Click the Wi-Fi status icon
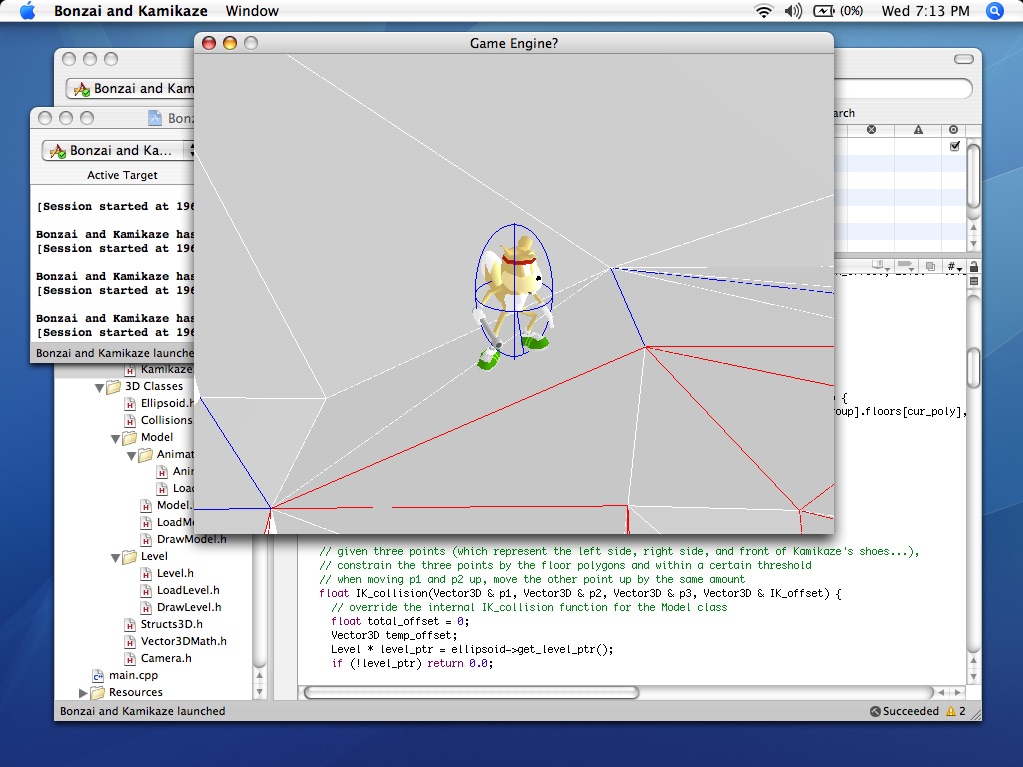1023x767 pixels. click(763, 11)
